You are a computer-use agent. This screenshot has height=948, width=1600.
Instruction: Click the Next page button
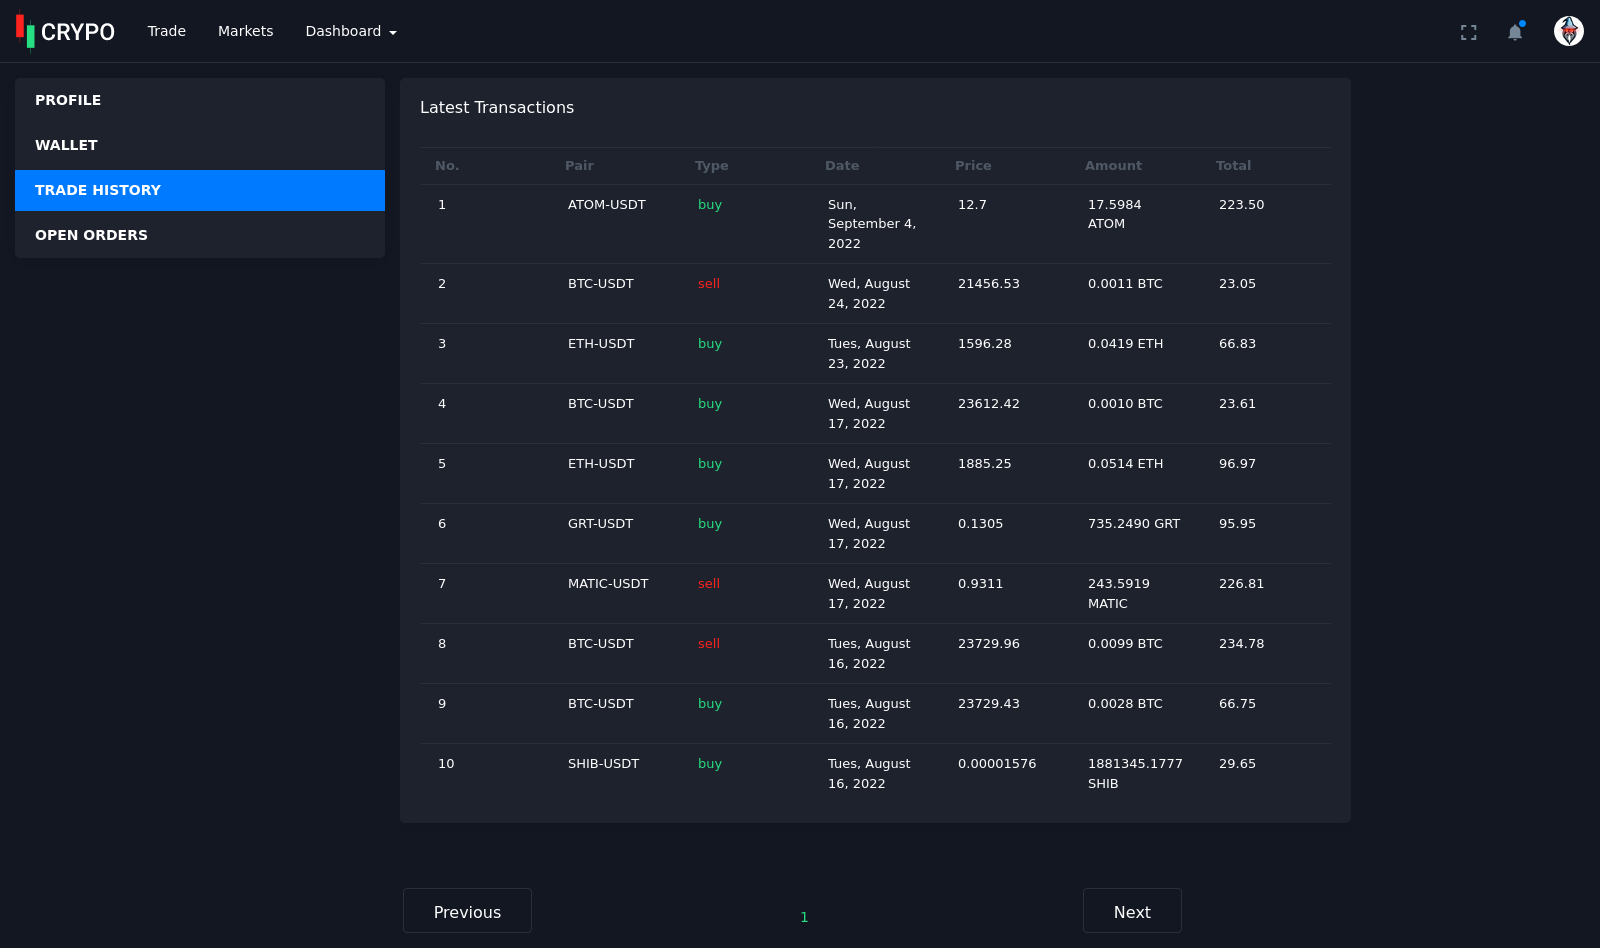tap(1132, 911)
